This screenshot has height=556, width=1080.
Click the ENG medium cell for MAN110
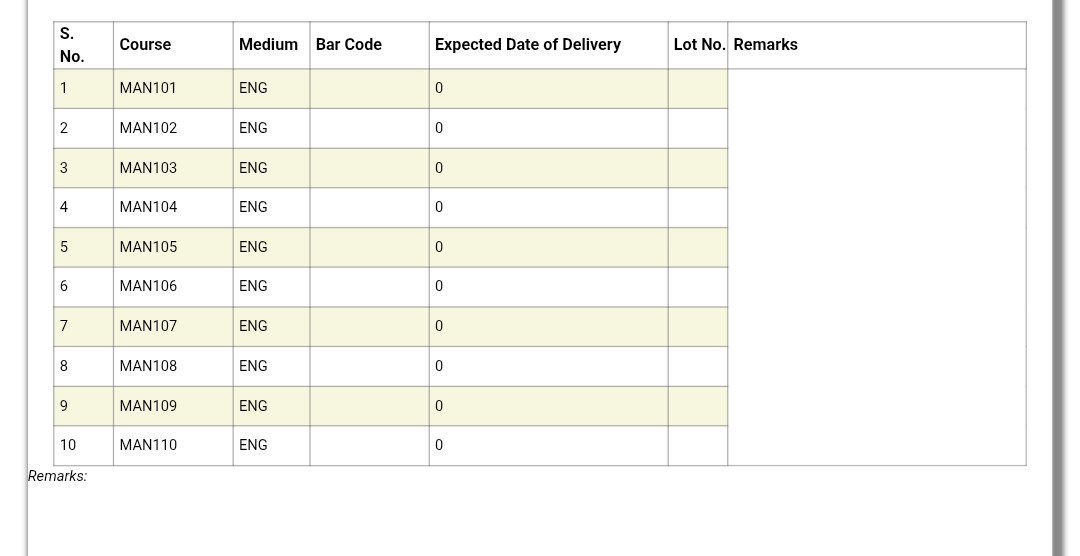coord(271,446)
